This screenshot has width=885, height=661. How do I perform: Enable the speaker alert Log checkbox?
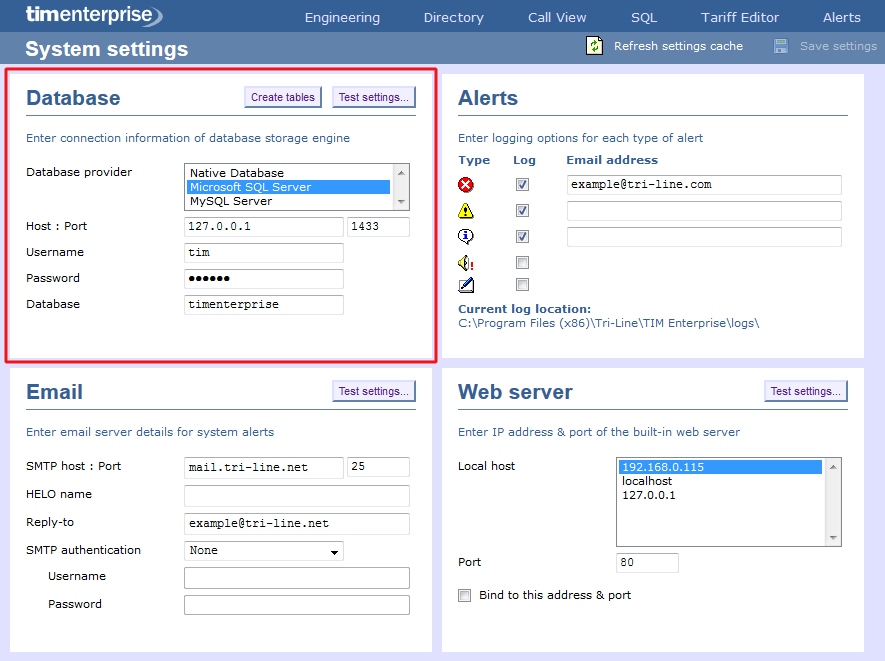[x=523, y=262]
